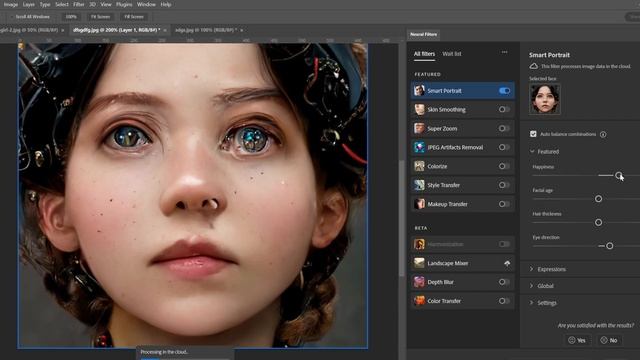Enable the Style Transfer toggle
The image size is (640, 360).
tap(504, 185)
